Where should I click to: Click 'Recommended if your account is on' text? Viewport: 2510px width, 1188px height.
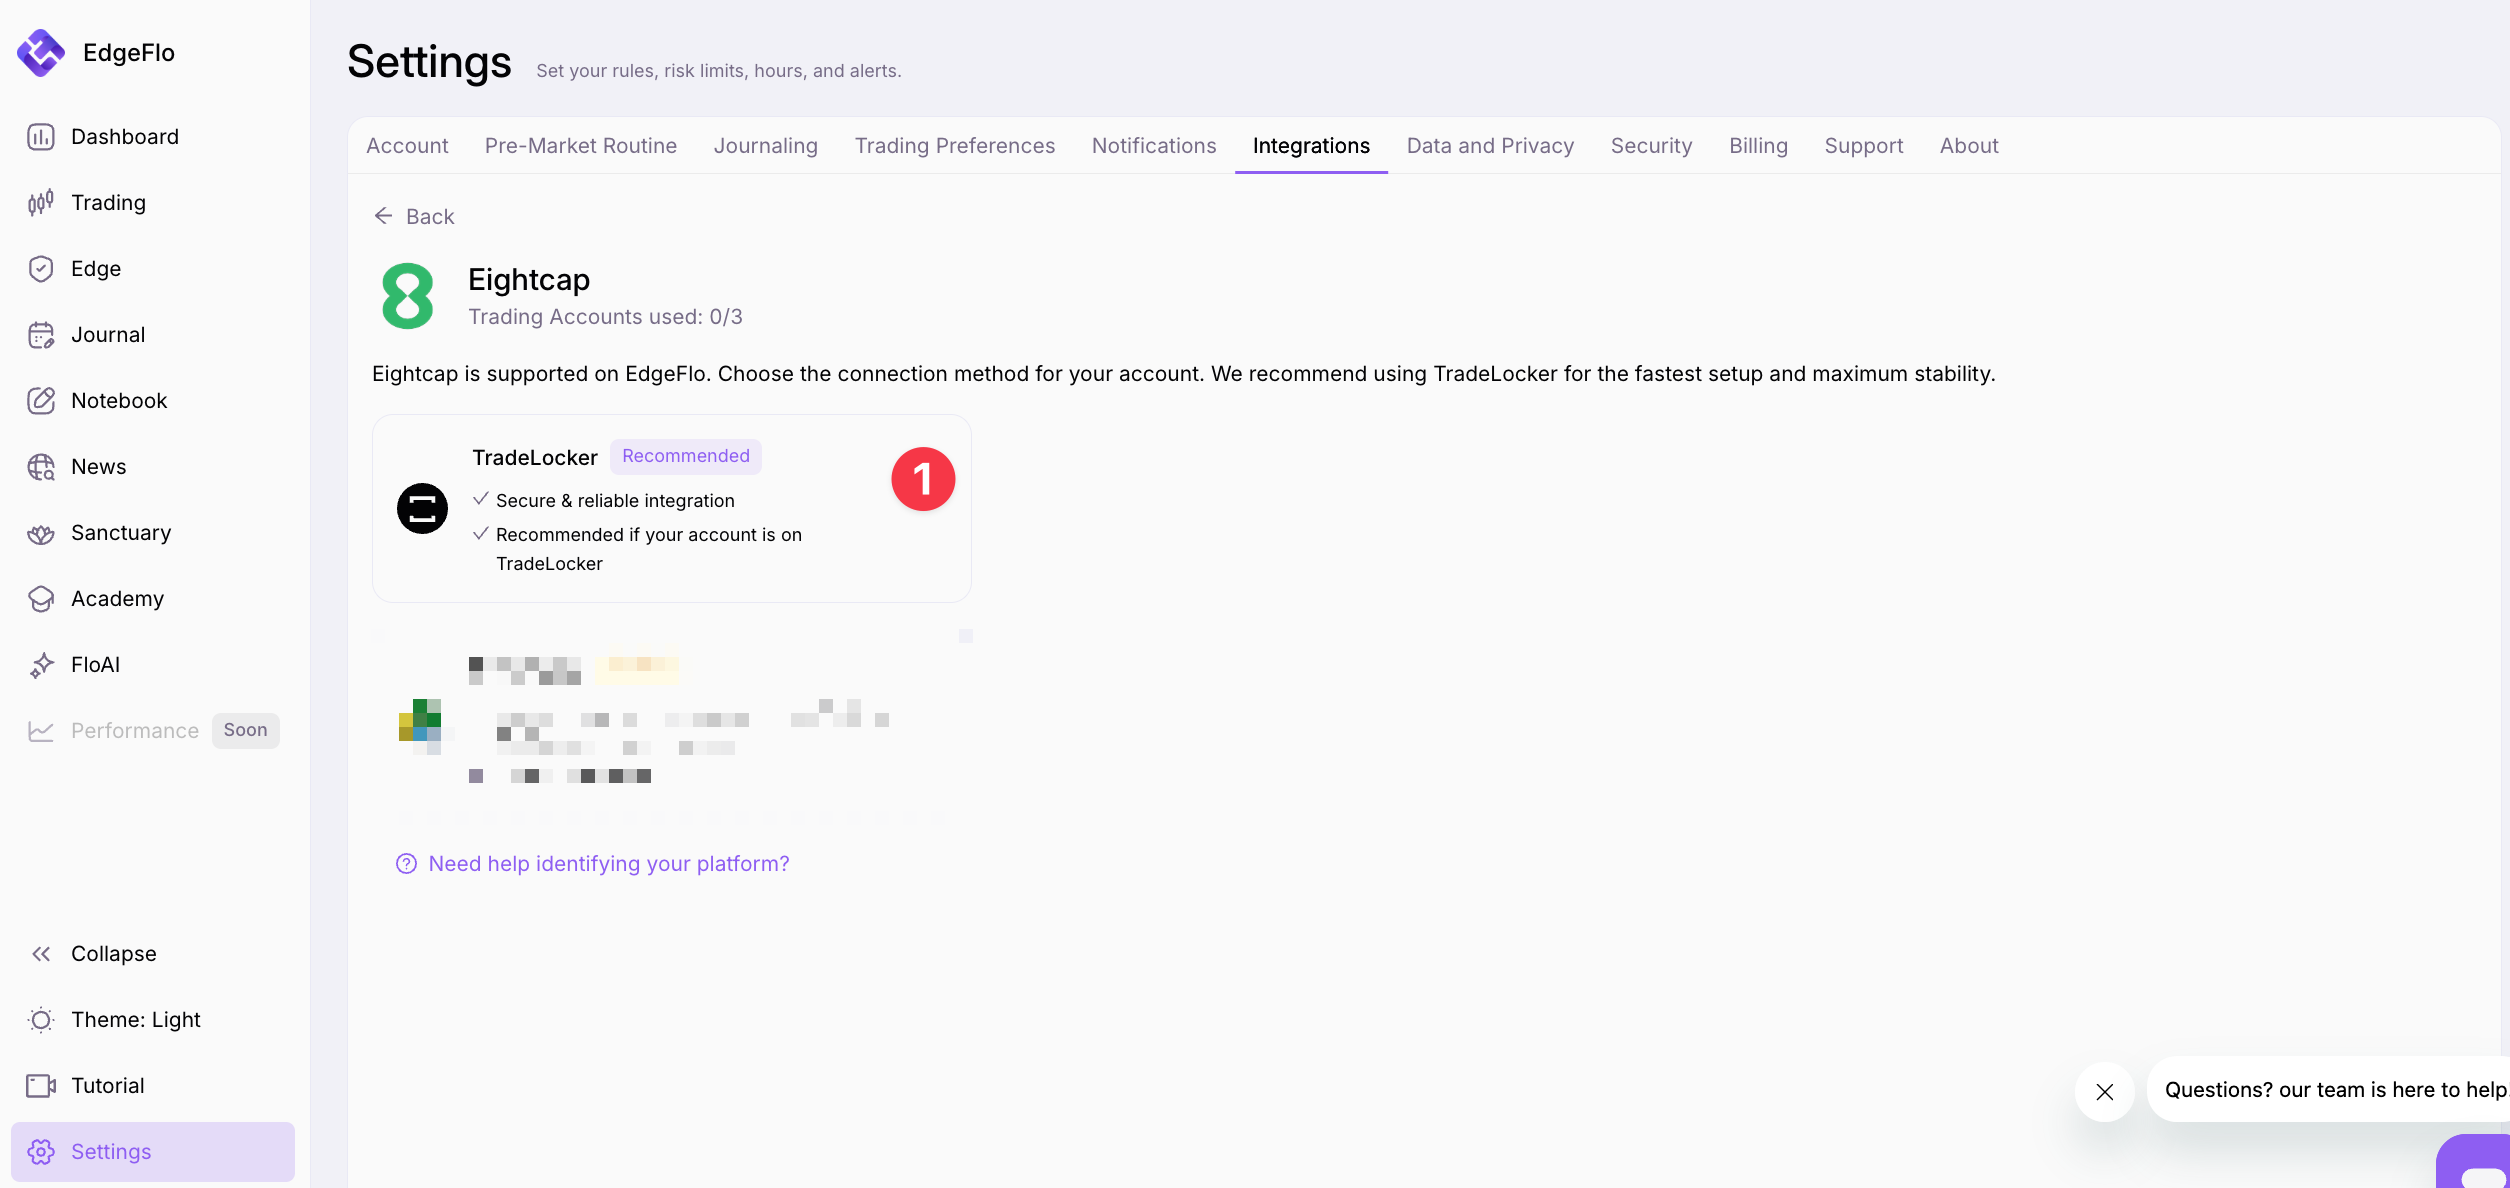coord(649,535)
